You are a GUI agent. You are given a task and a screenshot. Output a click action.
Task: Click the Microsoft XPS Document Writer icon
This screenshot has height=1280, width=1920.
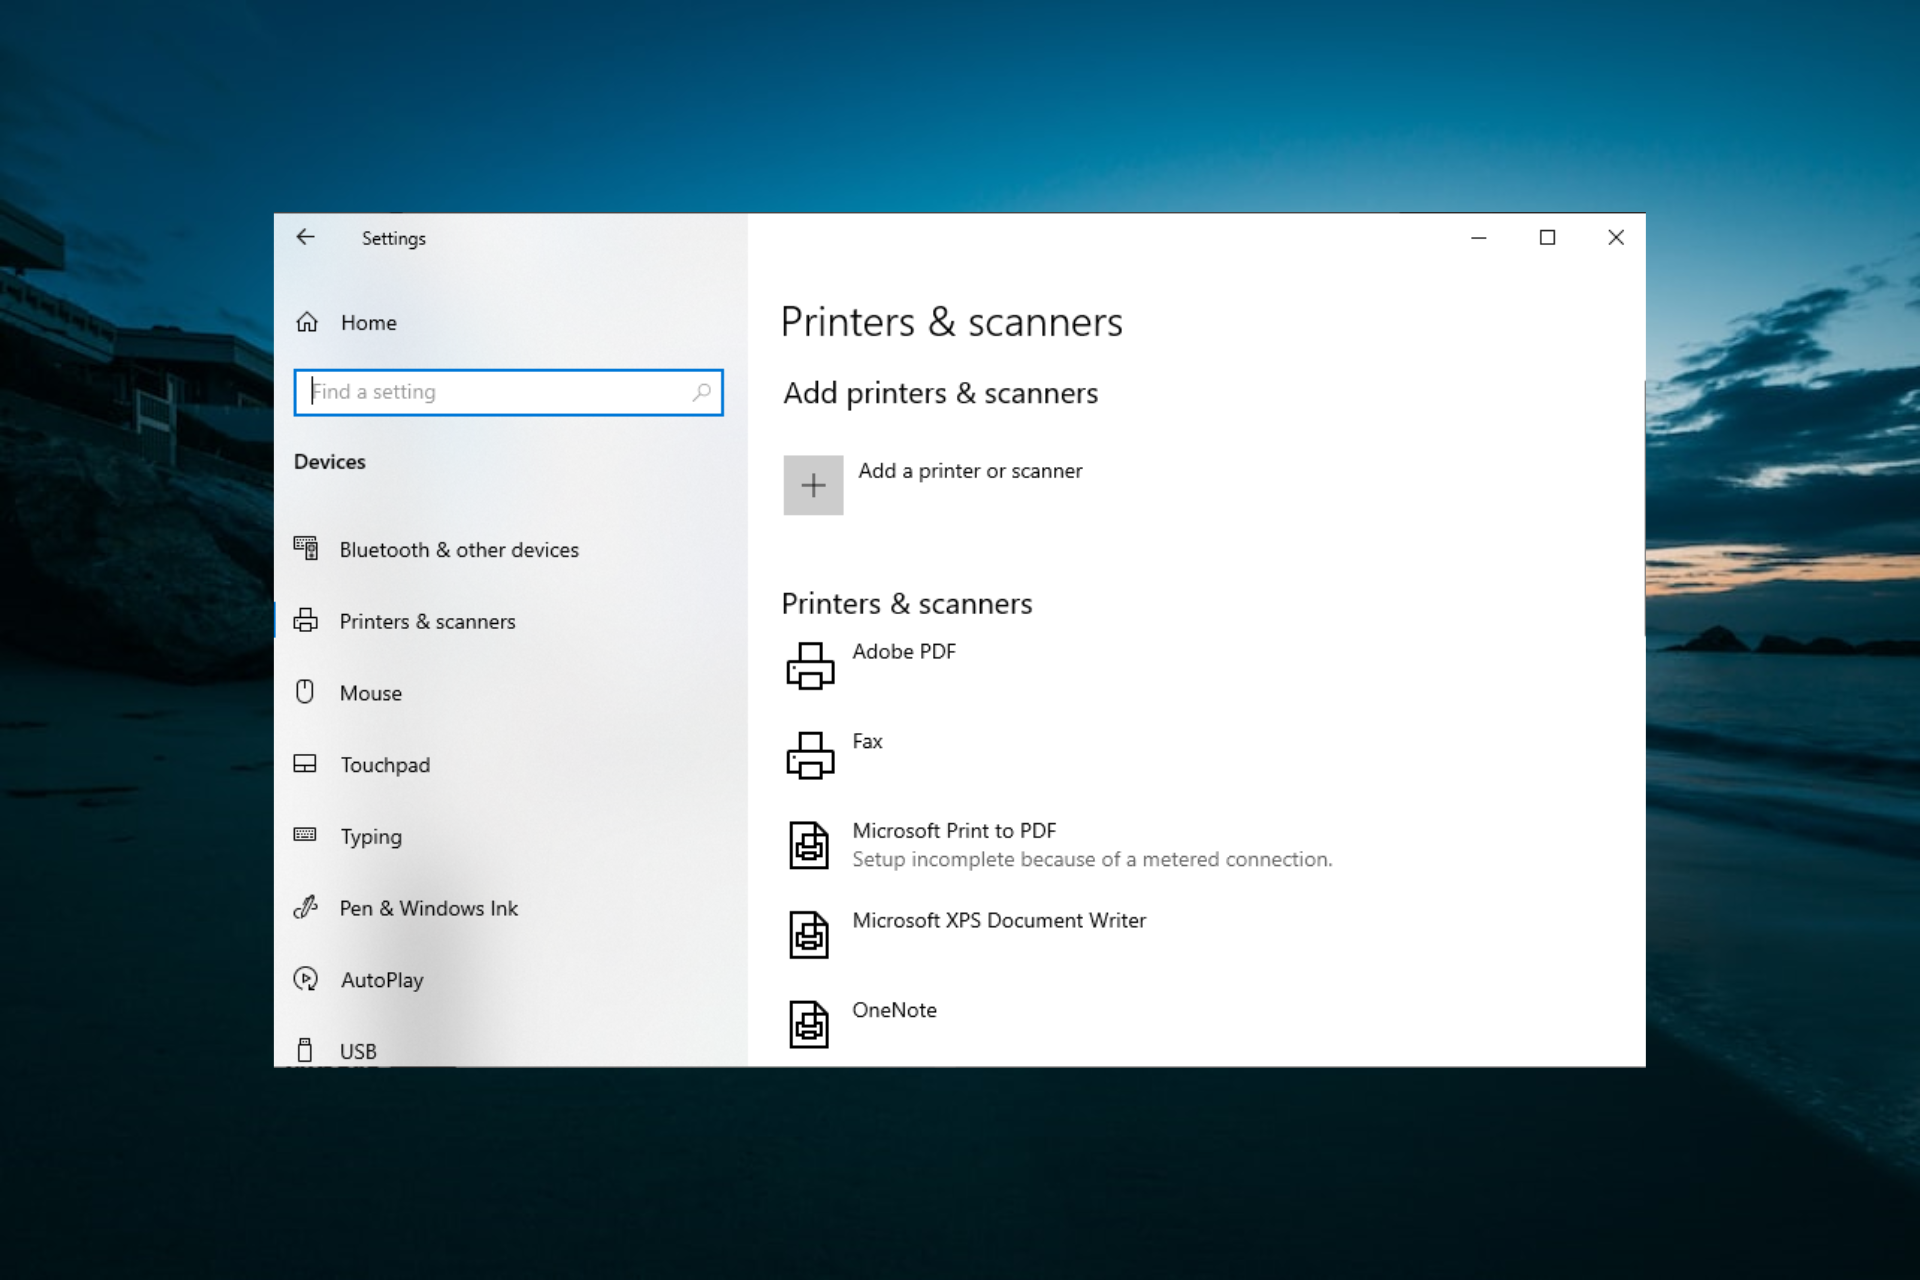[x=809, y=930]
